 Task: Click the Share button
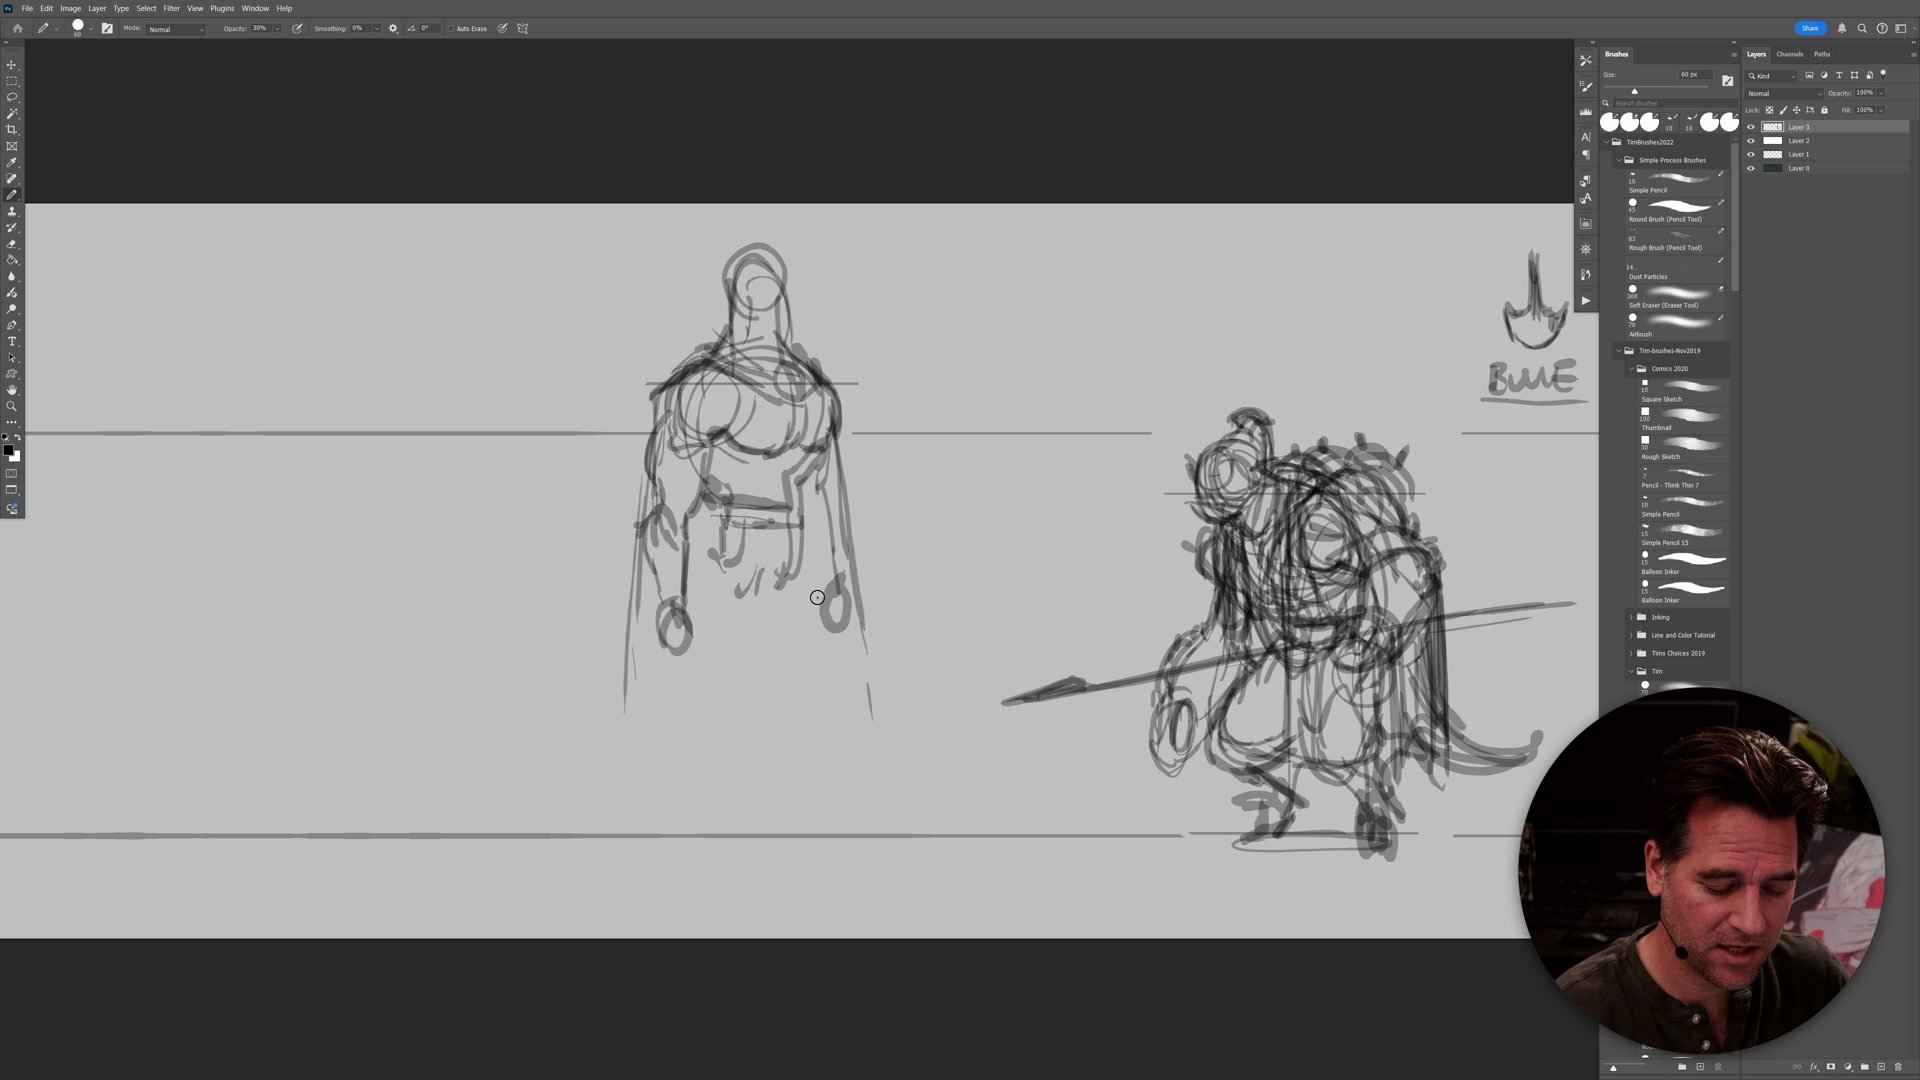[1810, 28]
